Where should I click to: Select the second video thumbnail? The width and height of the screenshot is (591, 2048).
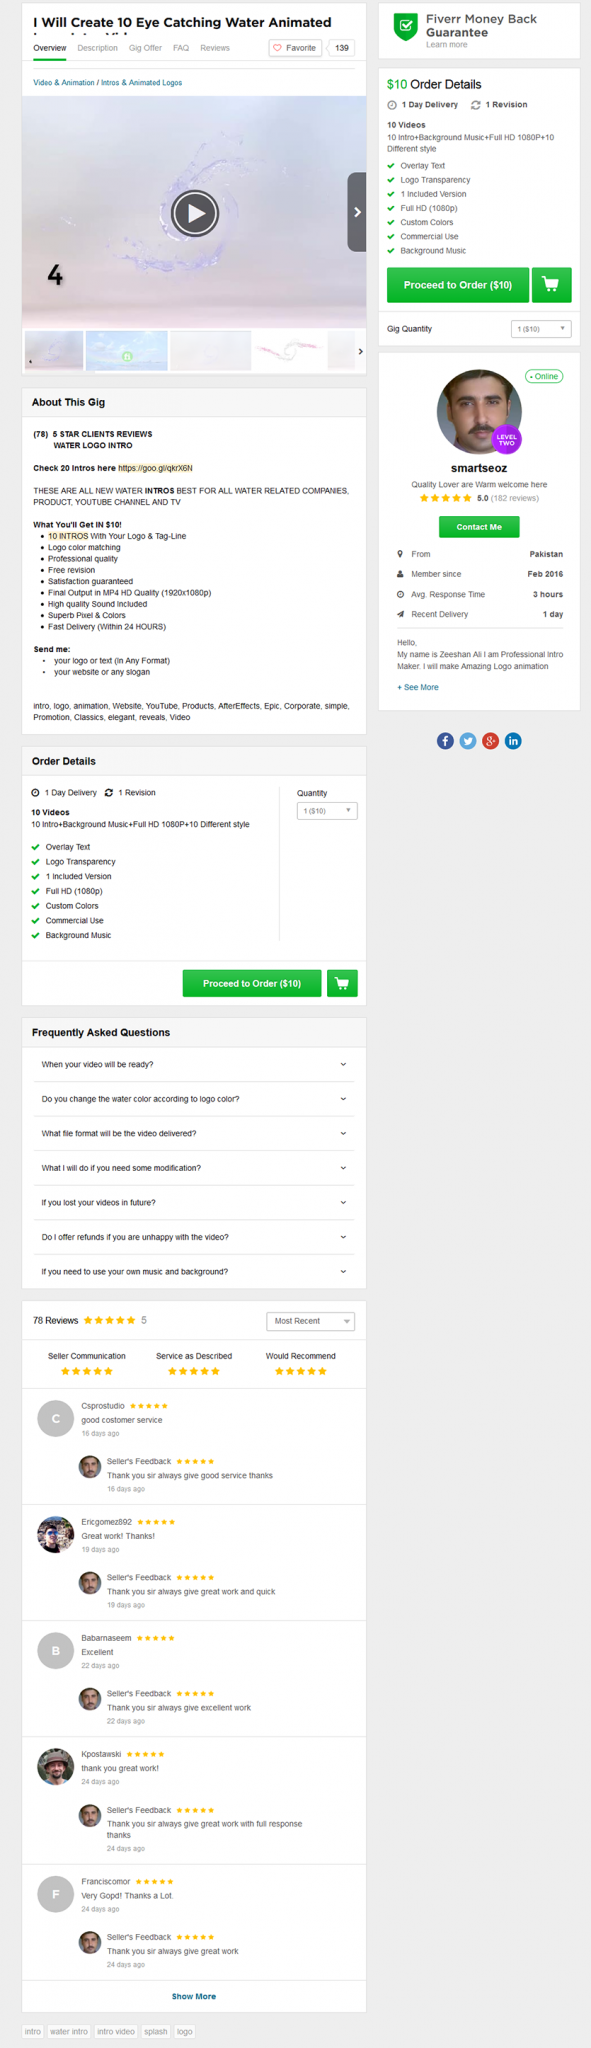[x=126, y=351]
